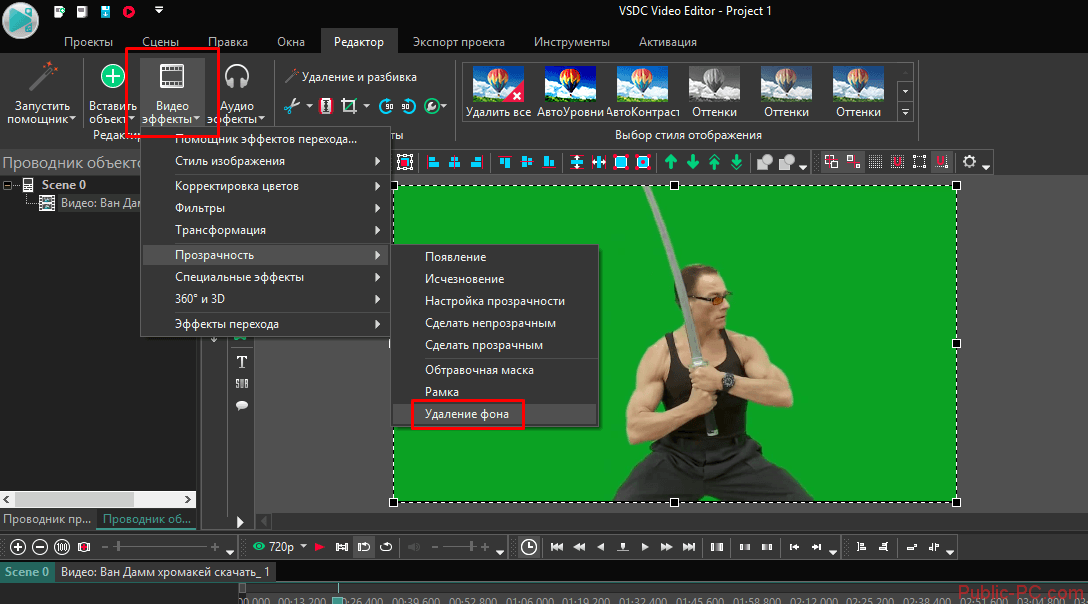Switch to Проводник пр... panel tab
This screenshot has width=1088, height=604.
(47, 519)
